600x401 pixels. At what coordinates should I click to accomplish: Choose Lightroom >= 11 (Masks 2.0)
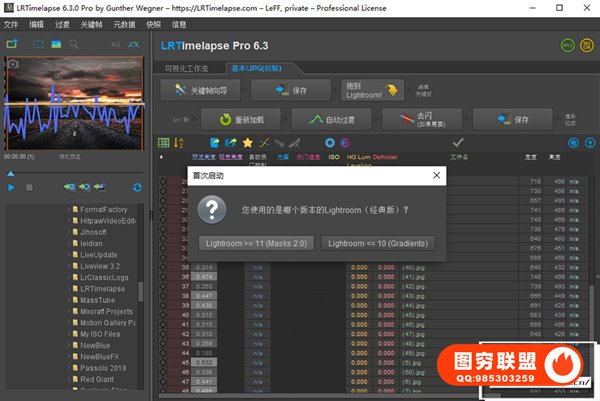coord(257,243)
